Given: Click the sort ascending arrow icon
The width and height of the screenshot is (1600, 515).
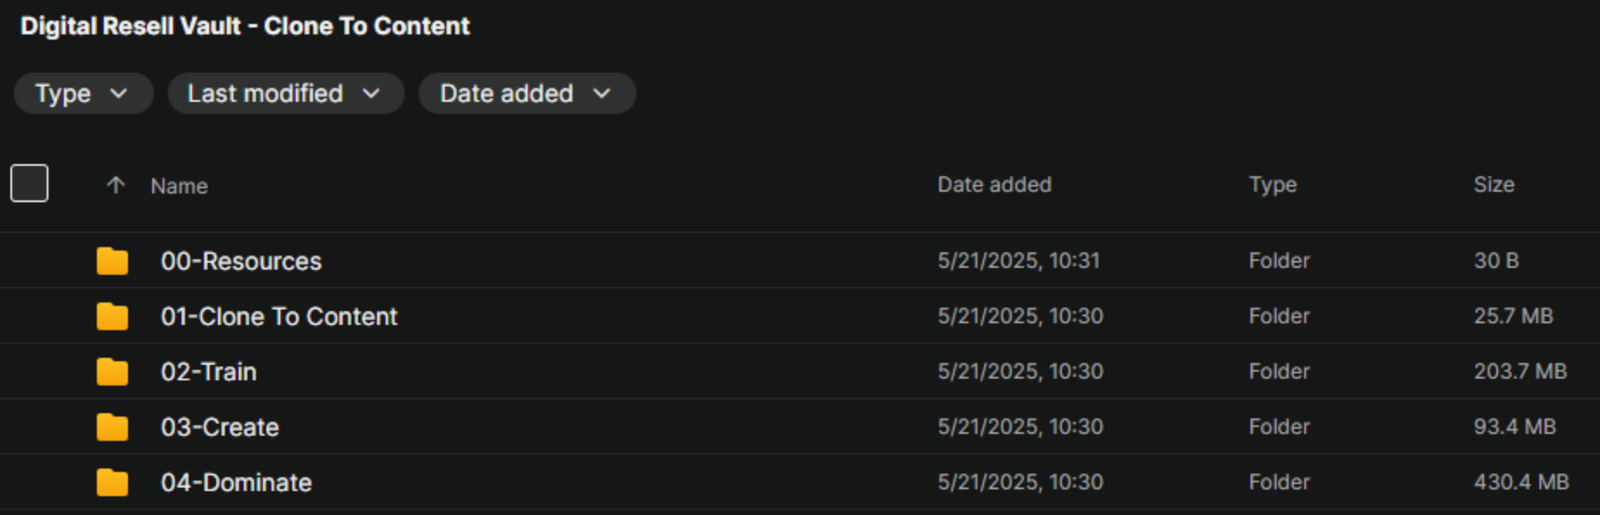Looking at the screenshot, I should pyautogui.click(x=116, y=185).
